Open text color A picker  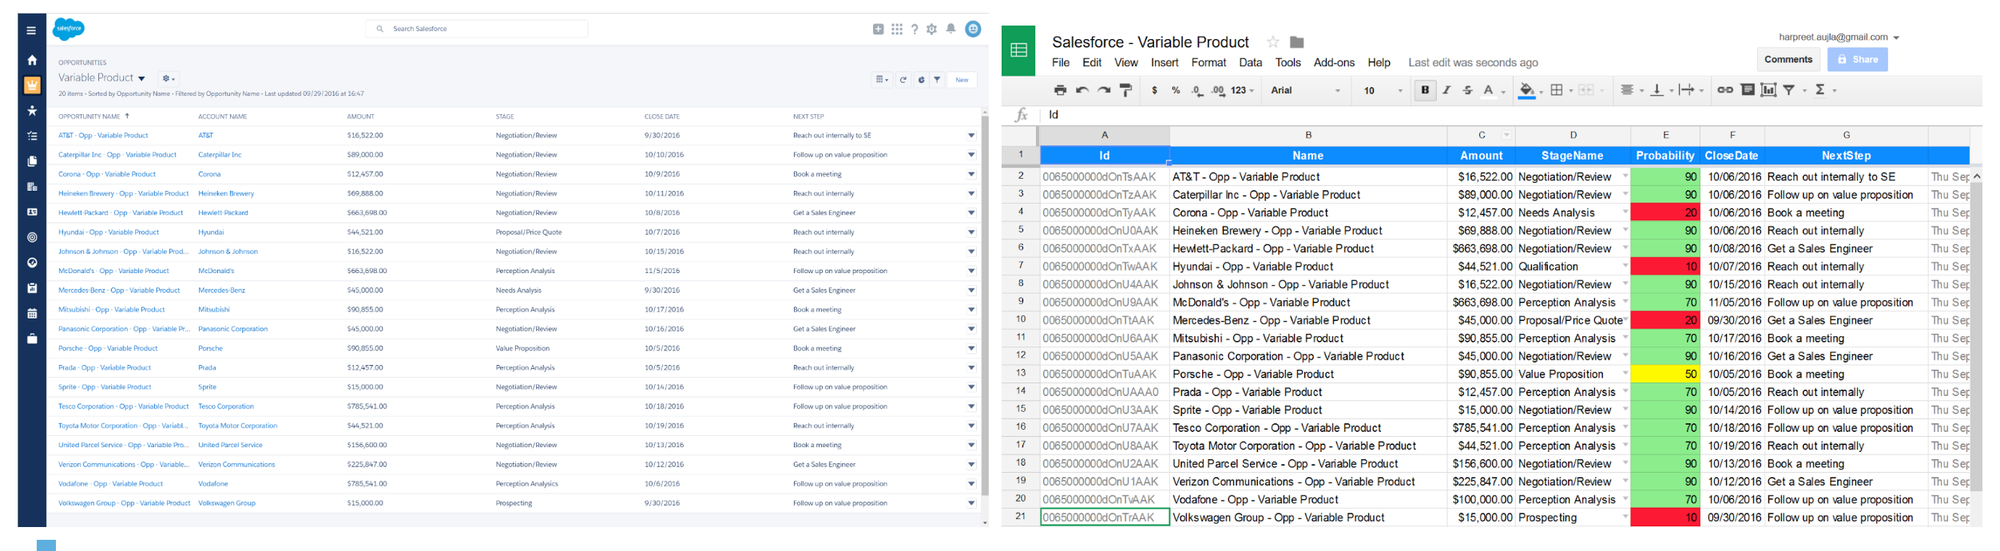1488,90
